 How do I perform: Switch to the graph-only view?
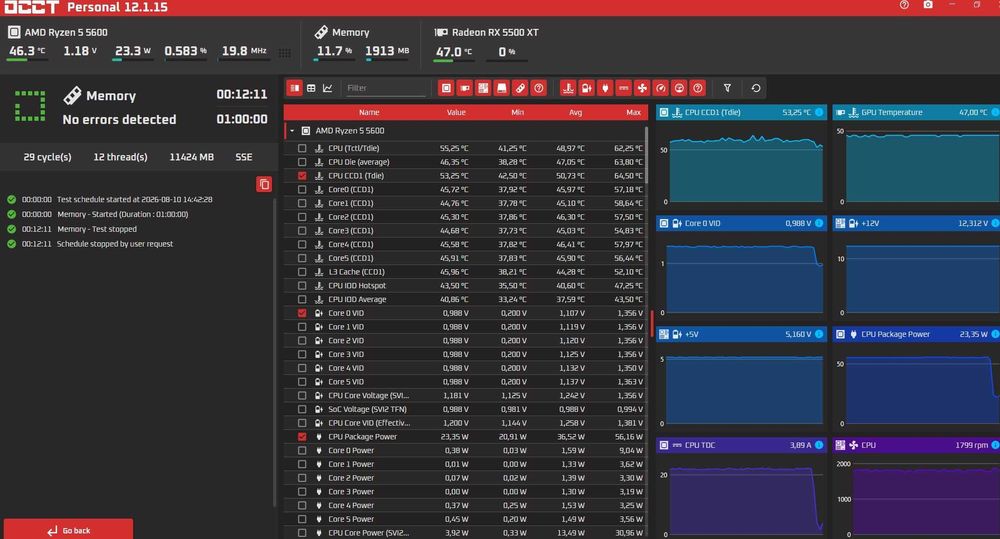click(x=328, y=88)
